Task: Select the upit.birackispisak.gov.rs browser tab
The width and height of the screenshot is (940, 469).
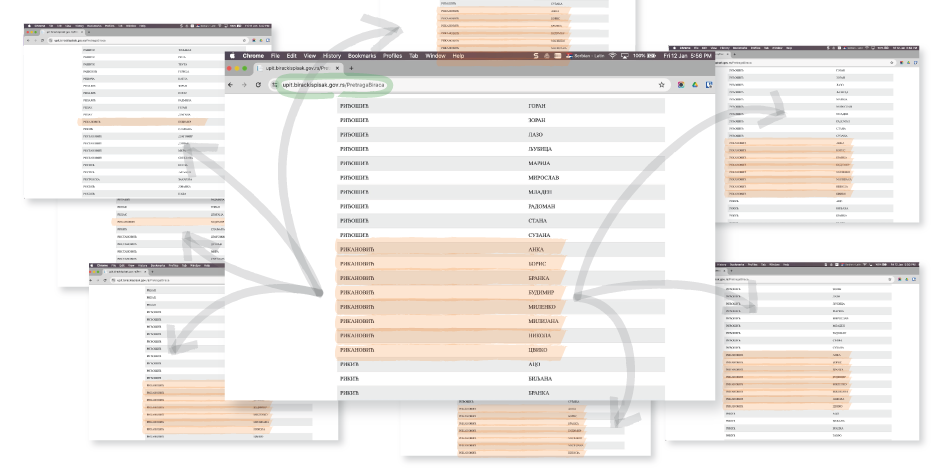Action: (298, 68)
